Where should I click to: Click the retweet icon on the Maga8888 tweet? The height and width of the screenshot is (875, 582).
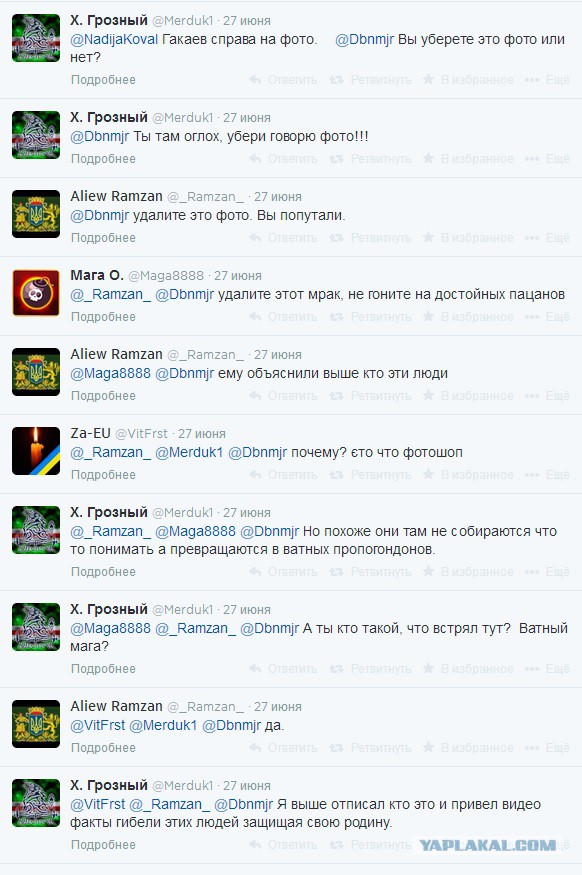pos(336,316)
